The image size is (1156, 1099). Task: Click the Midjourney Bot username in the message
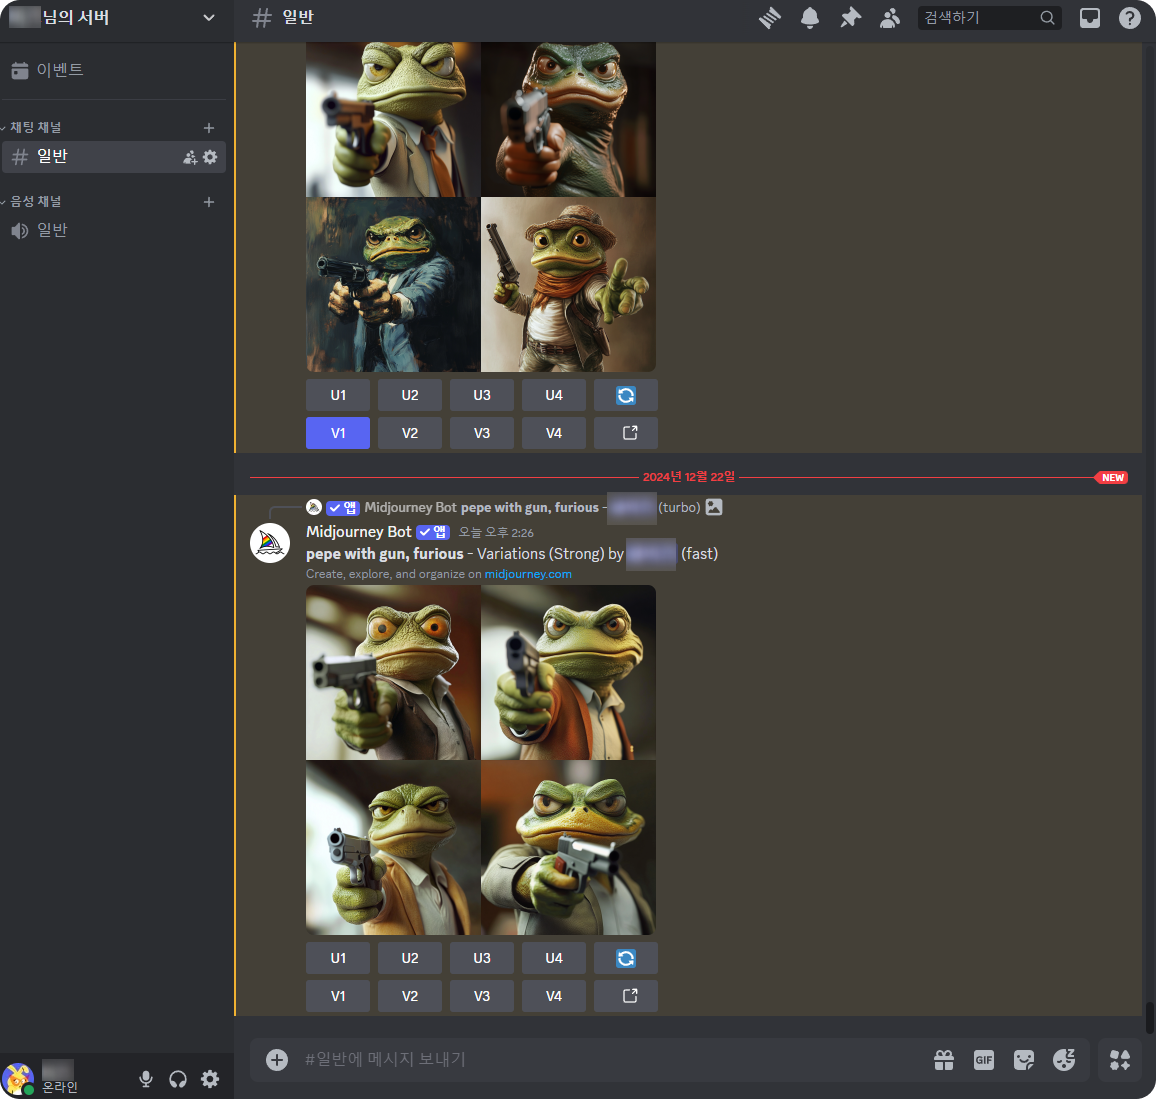click(358, 531)
